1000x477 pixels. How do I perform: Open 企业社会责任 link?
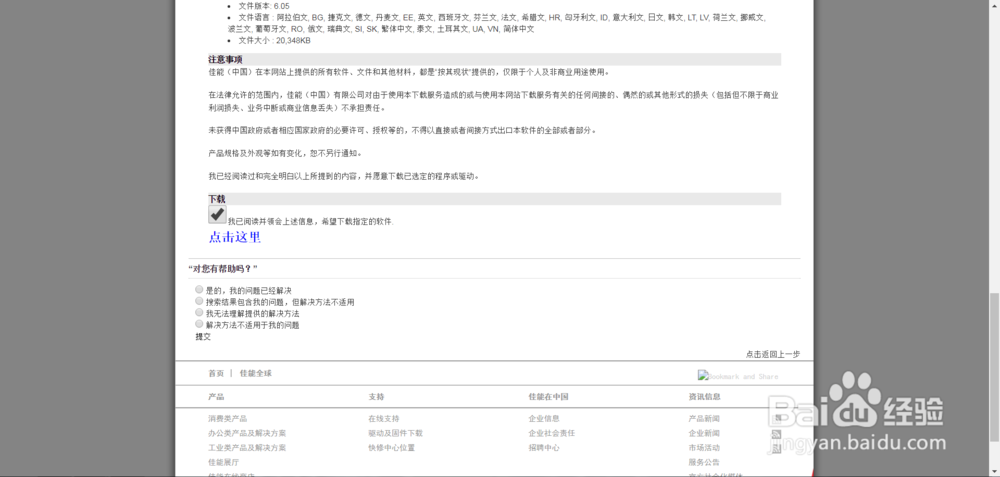click(x=552, y=433)
